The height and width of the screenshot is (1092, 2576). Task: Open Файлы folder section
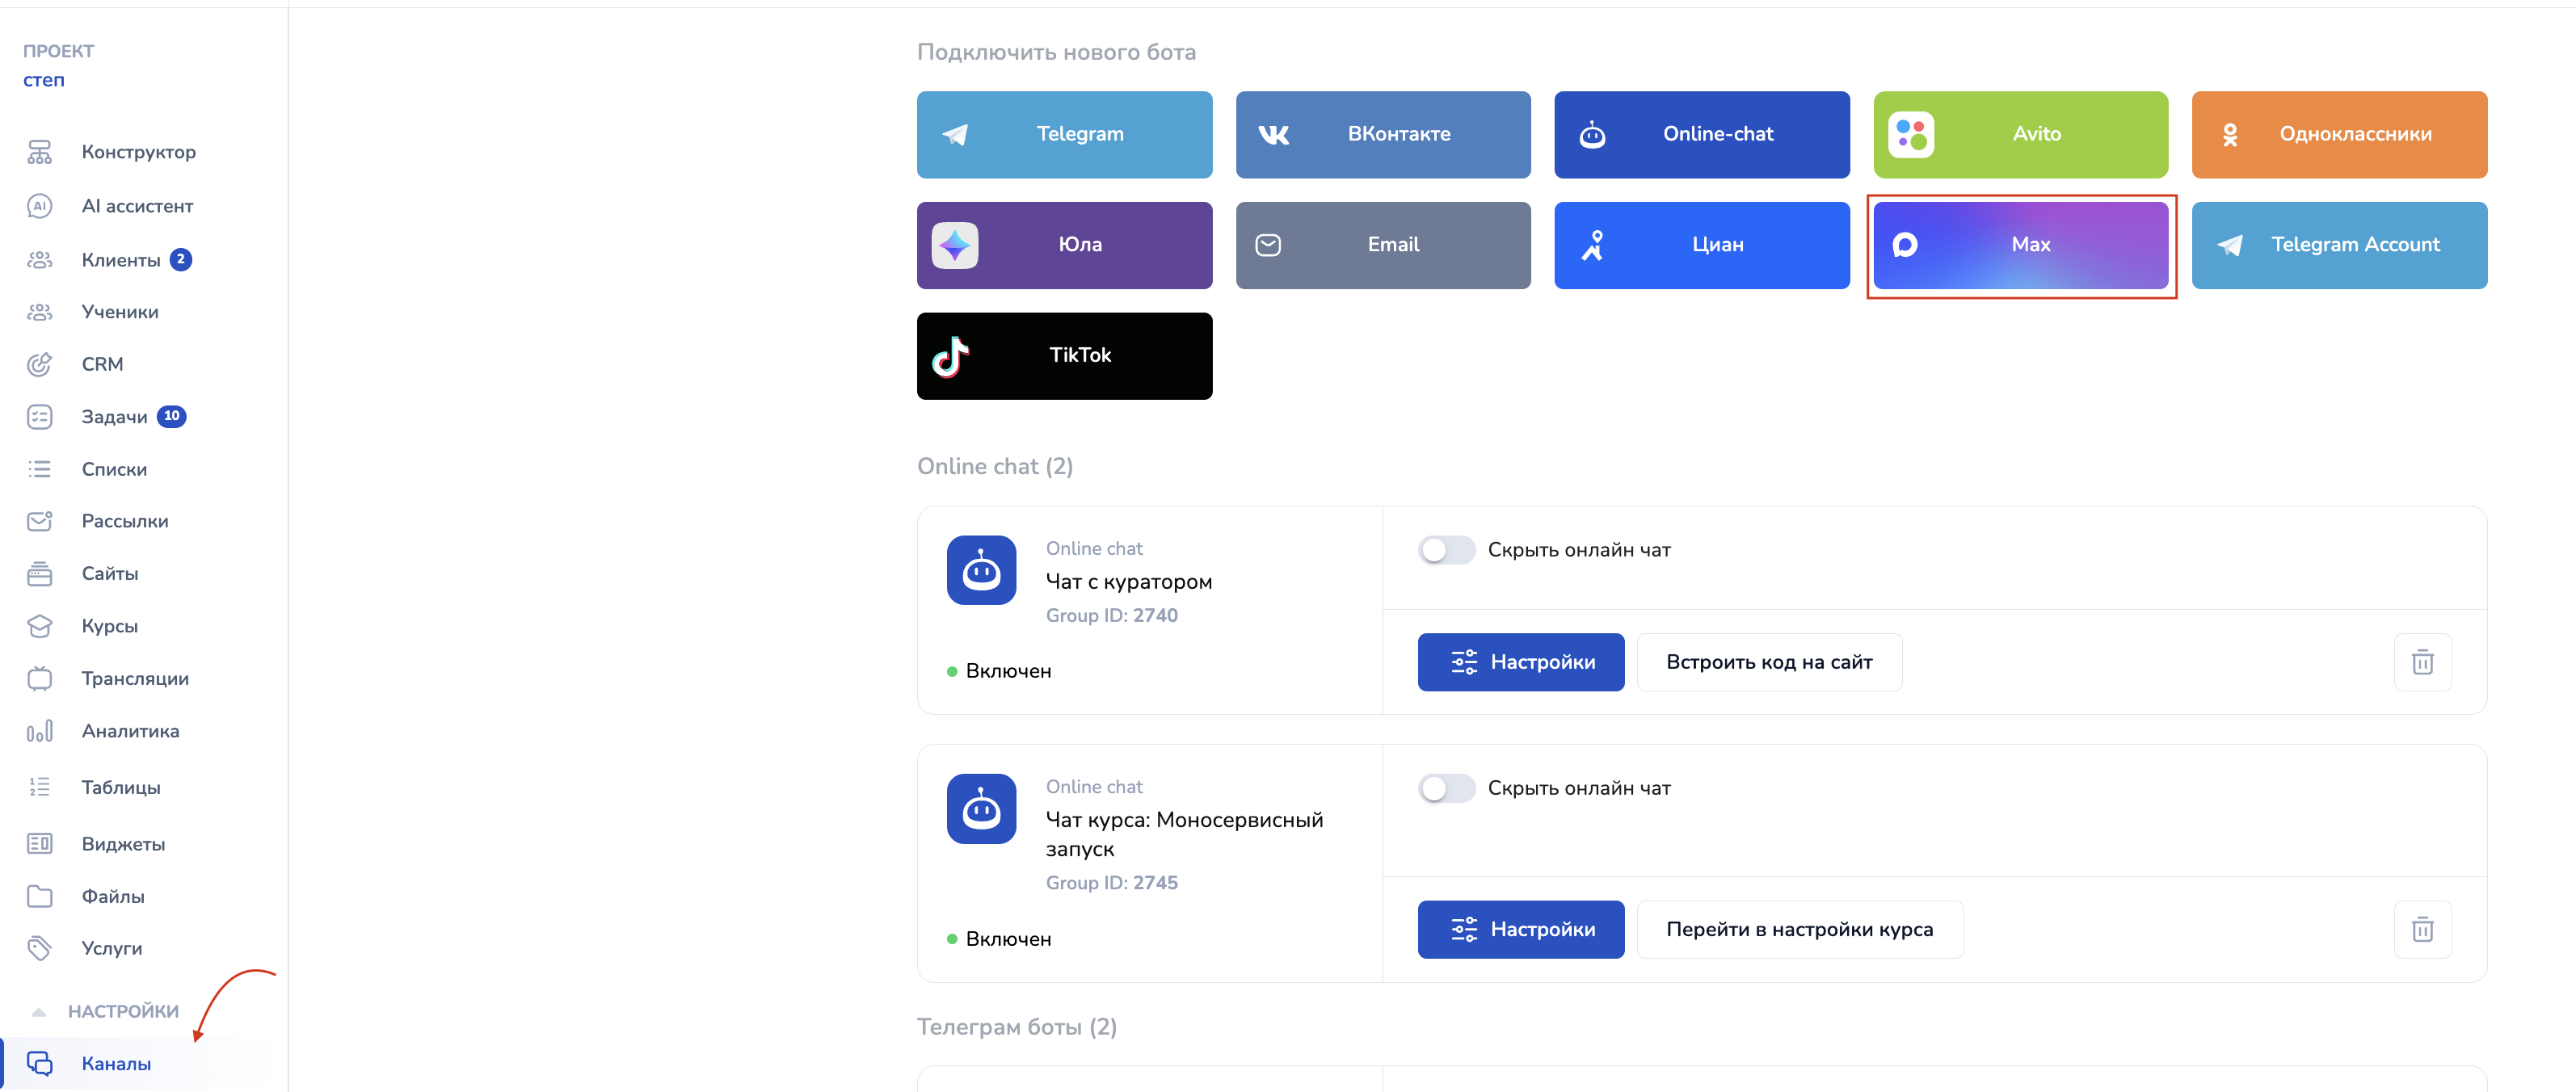[112, 896]
